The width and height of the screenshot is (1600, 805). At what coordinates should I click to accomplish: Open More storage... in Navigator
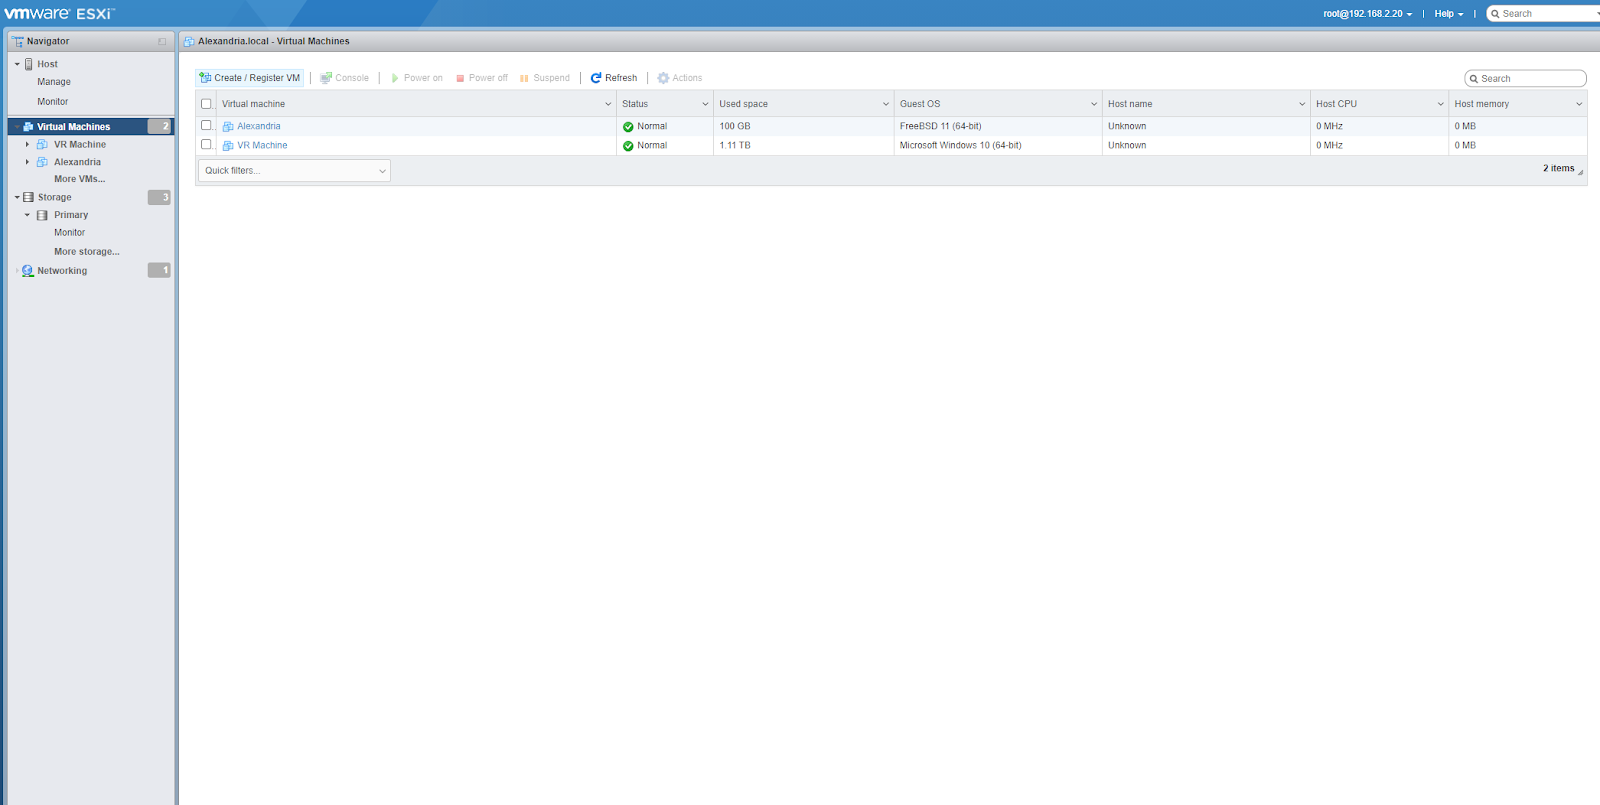coord(86,252)
